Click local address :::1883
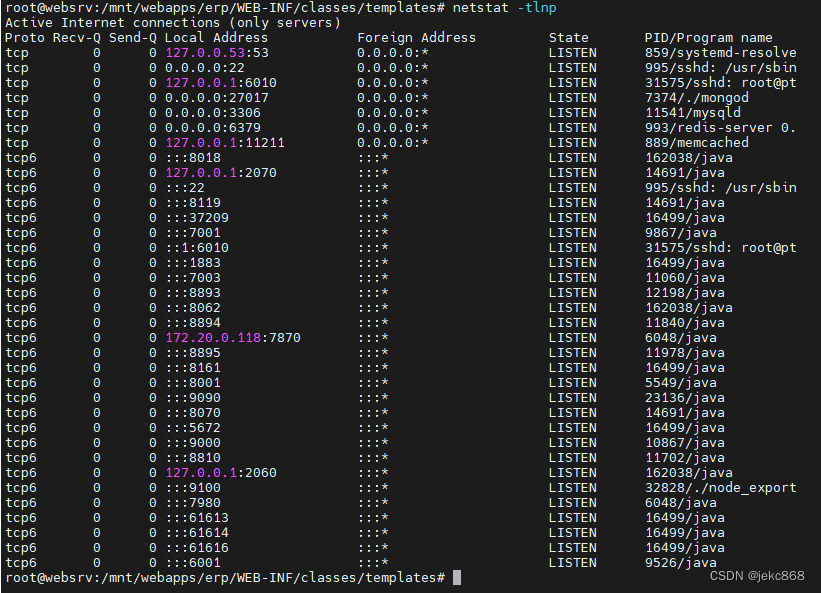This screenshot has height=593, width=821. click(193, 263)
